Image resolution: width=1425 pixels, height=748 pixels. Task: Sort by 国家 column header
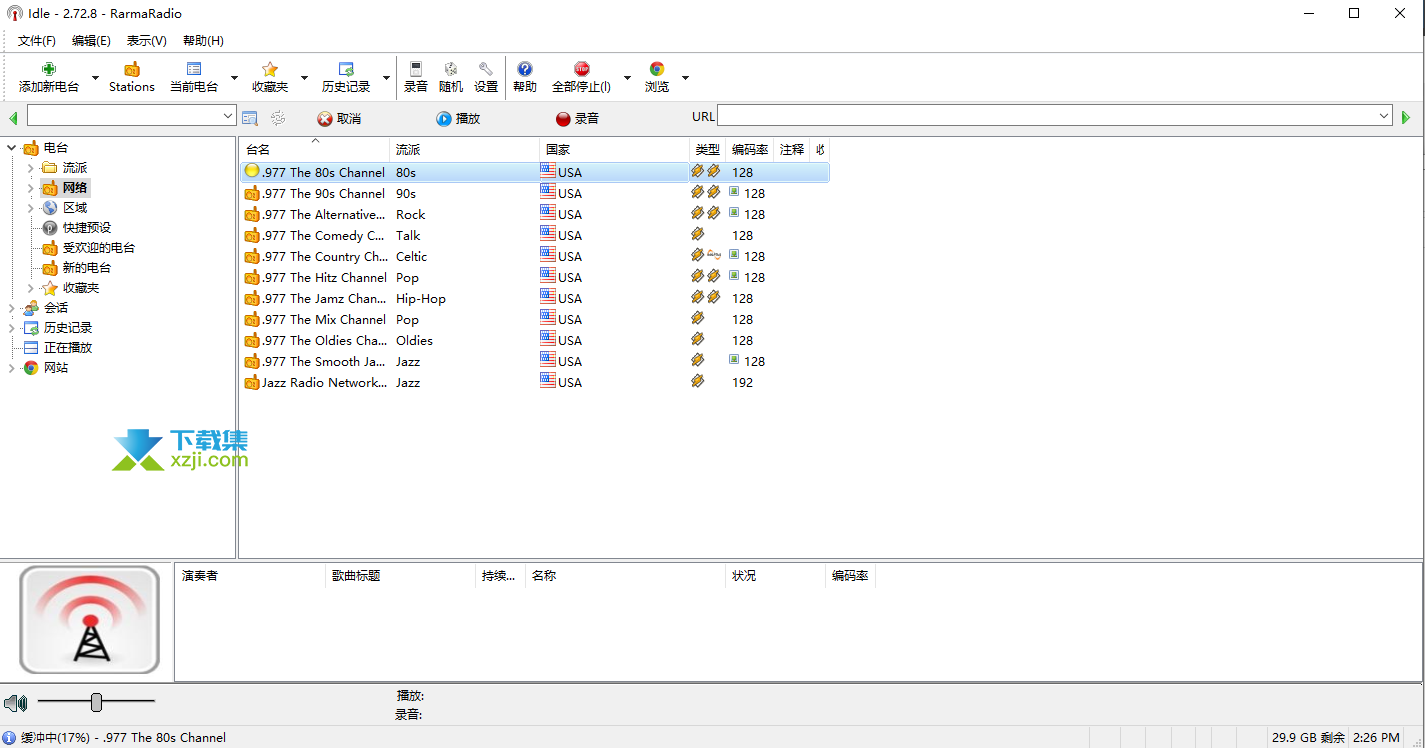[x=614, y=149]
